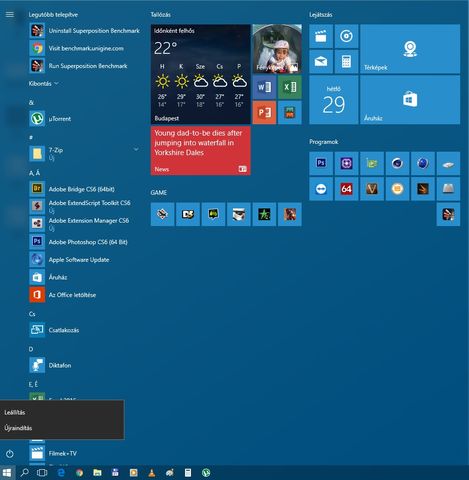
Task: Open the brown V tile in Programok
Action: 372,189
